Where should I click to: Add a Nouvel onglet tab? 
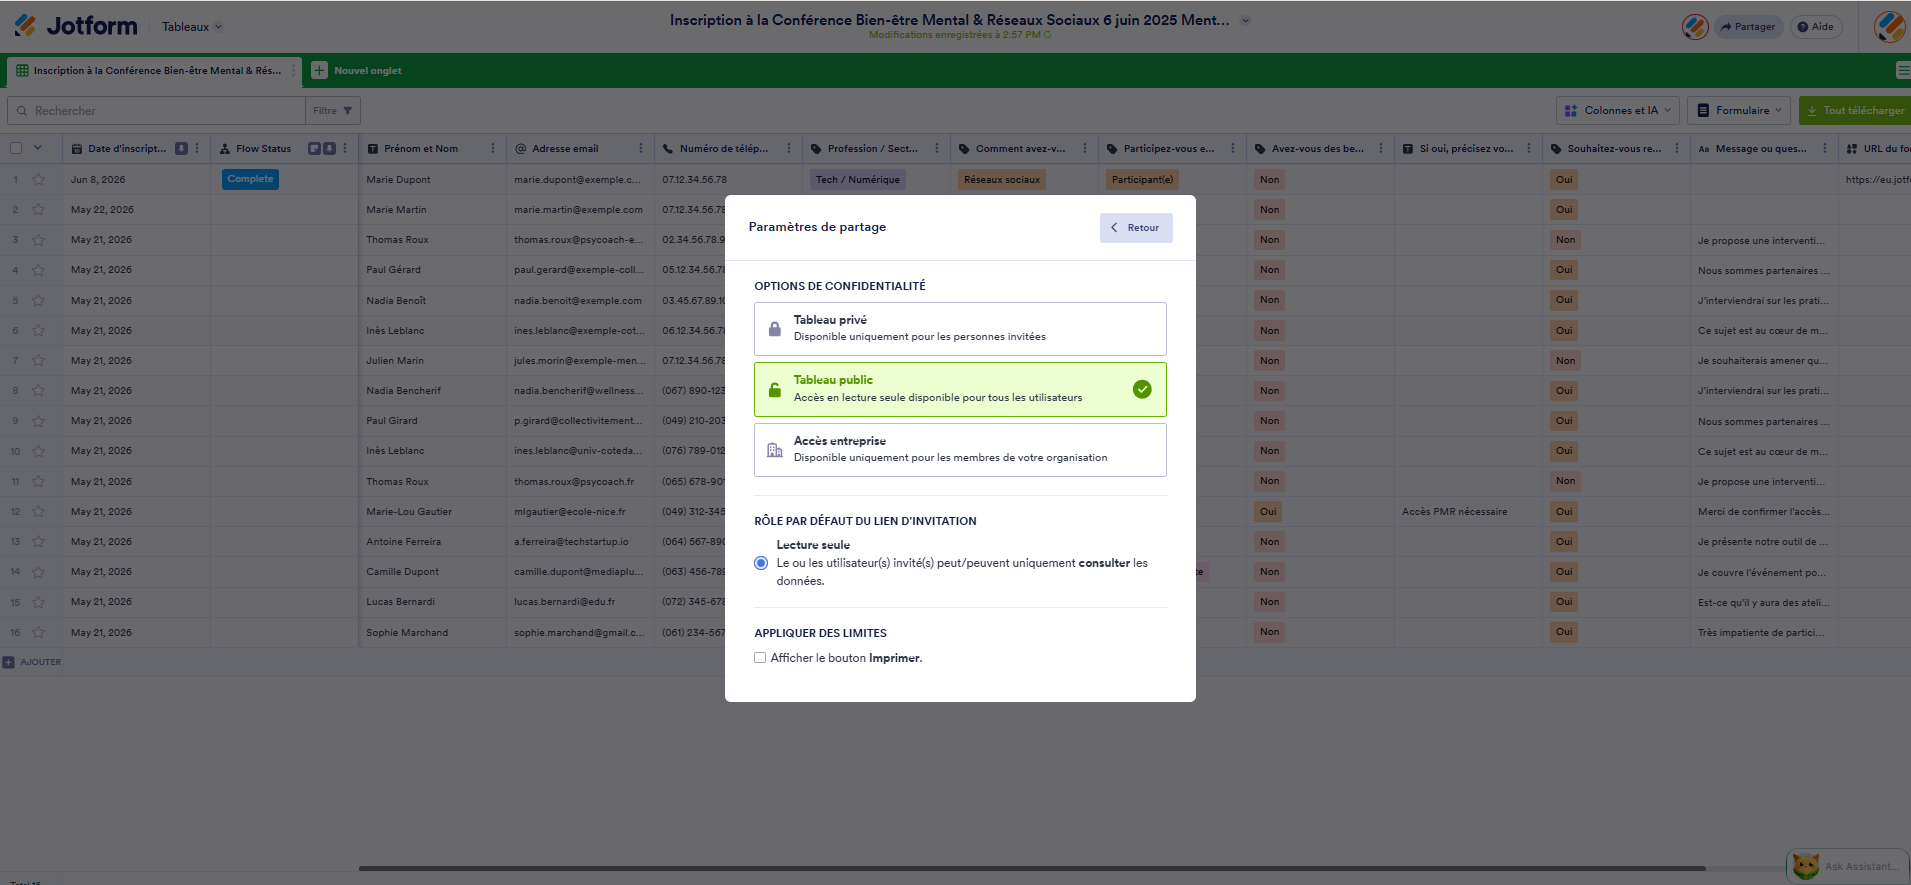click(357, 71)
